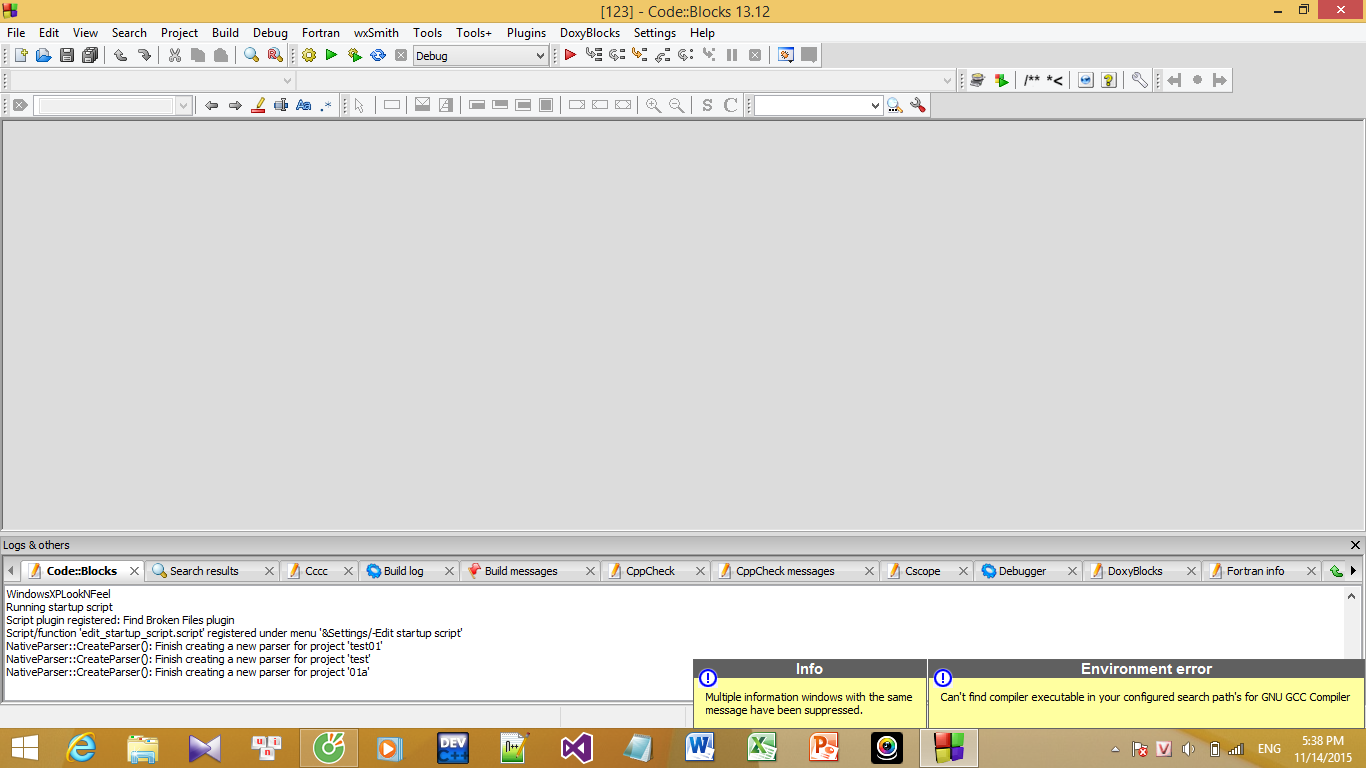The image size is (1366, 768).
Task: Toggle selected text search icon
Action: pyautogui.click(x=281, y=105)
